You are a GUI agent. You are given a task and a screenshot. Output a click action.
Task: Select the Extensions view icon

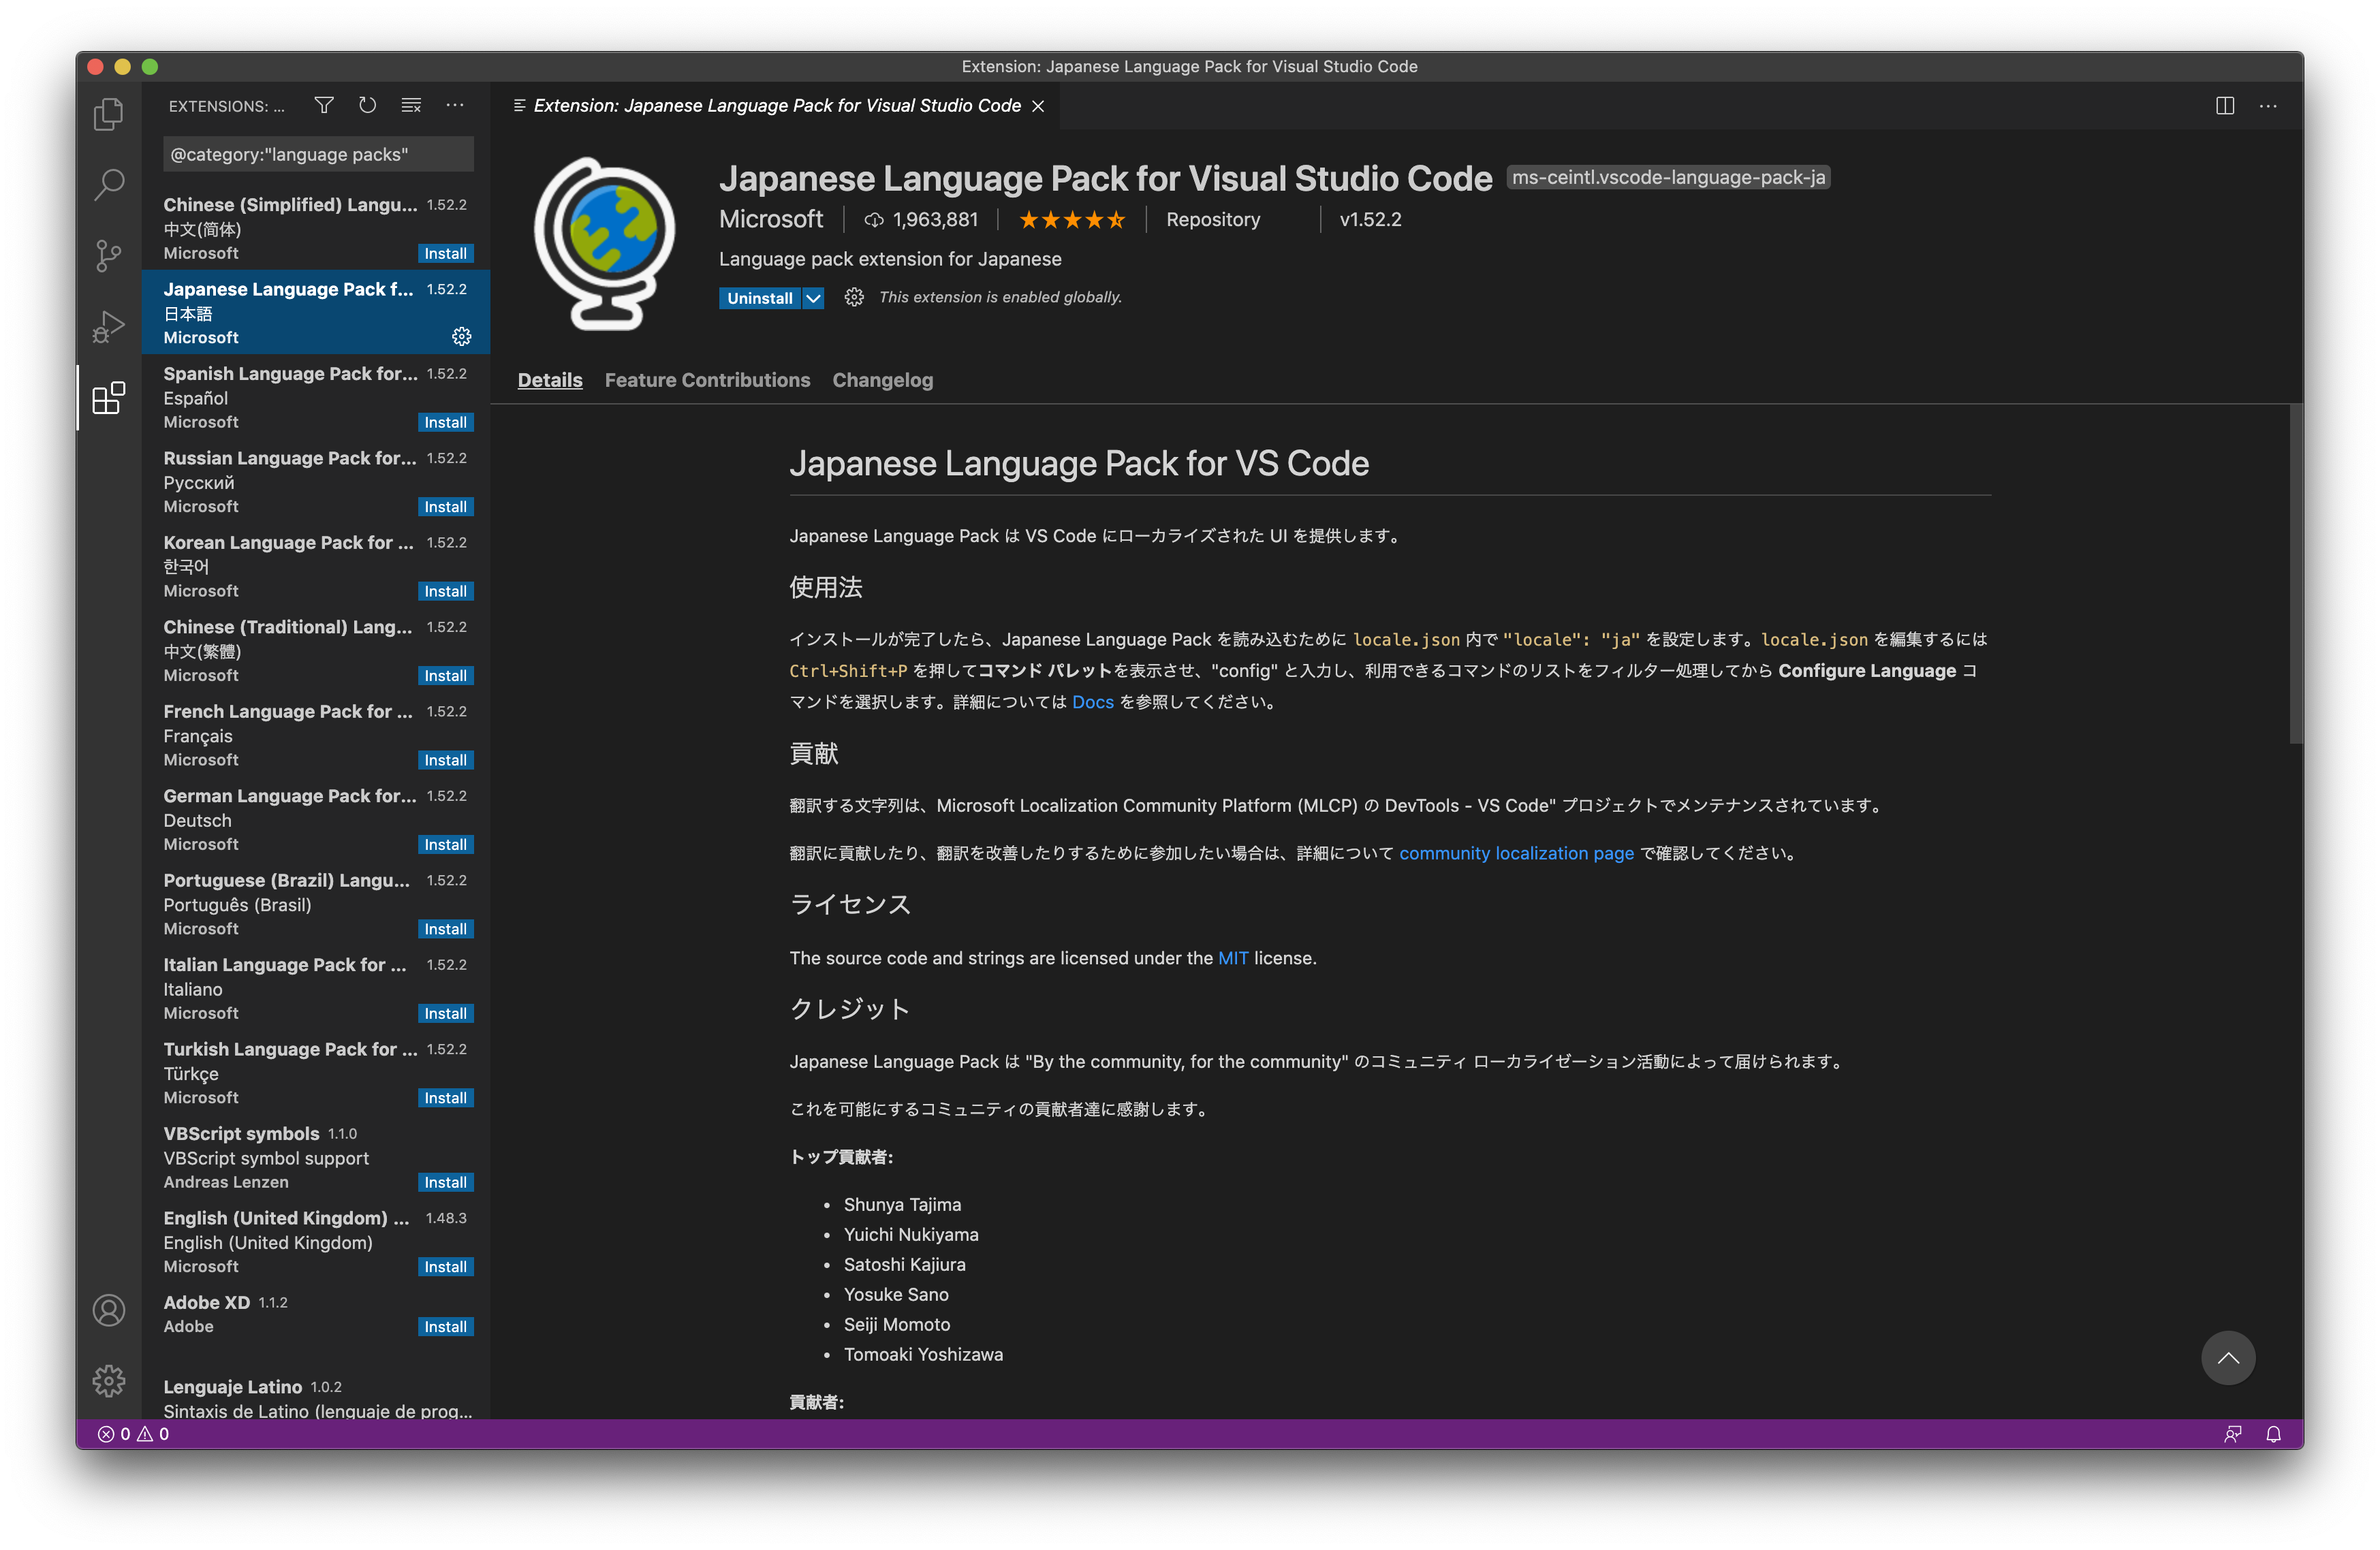coord(108,398)
